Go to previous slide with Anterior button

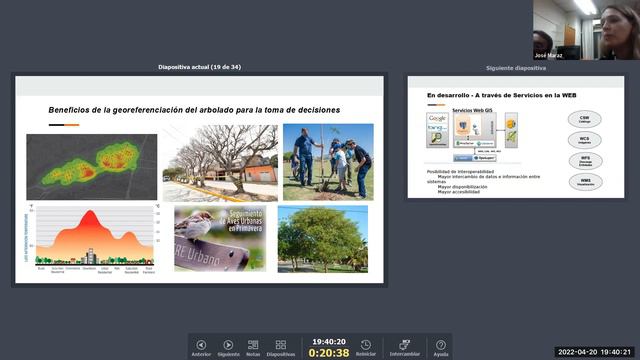201,348
